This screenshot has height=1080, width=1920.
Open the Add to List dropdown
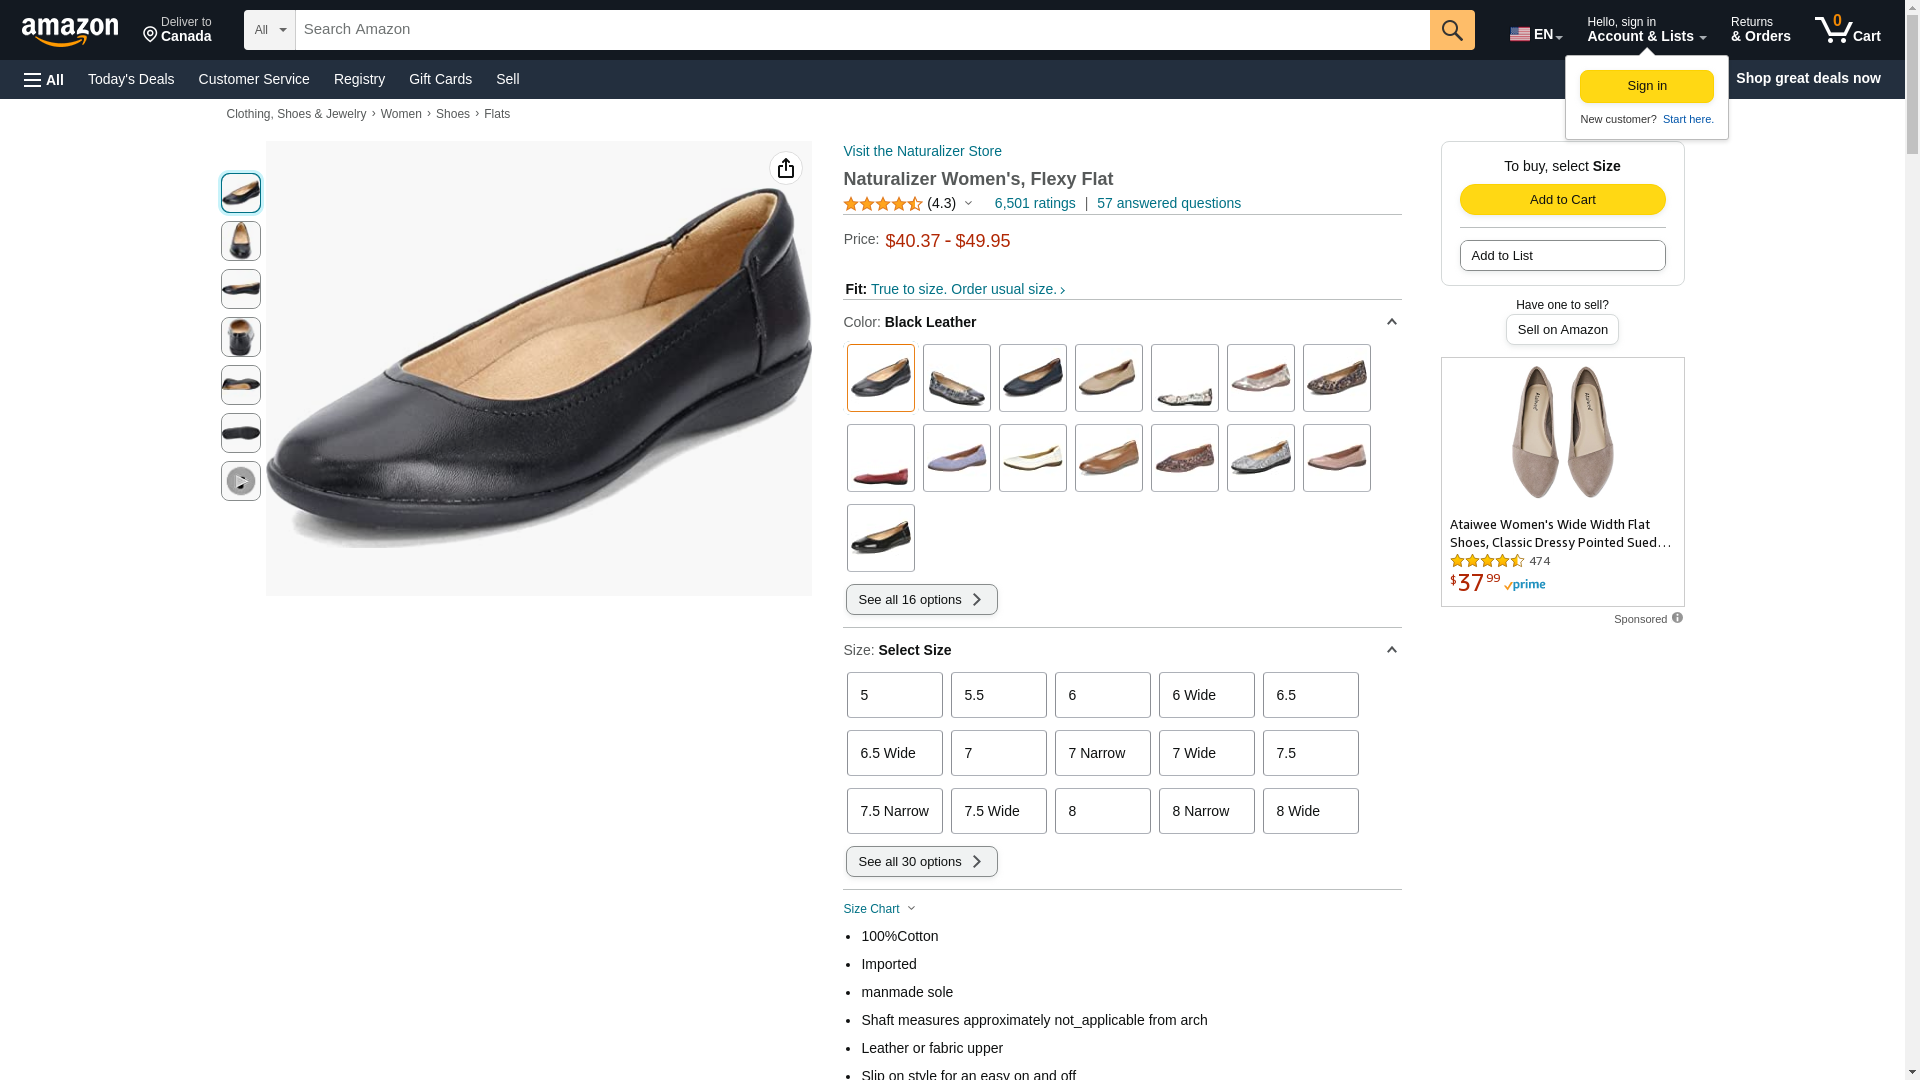click(x=1563, y=256)
